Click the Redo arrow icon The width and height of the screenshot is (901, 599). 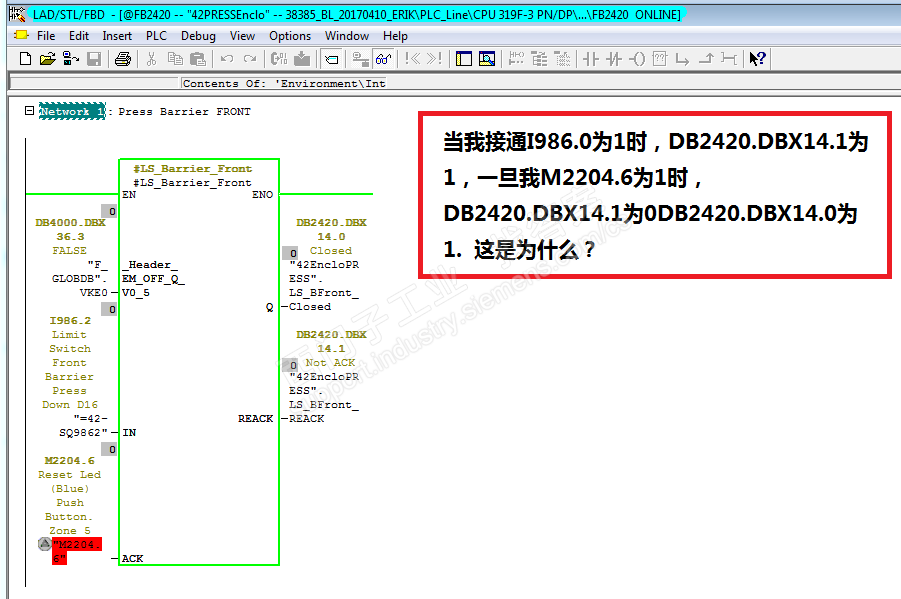[250, 59]
